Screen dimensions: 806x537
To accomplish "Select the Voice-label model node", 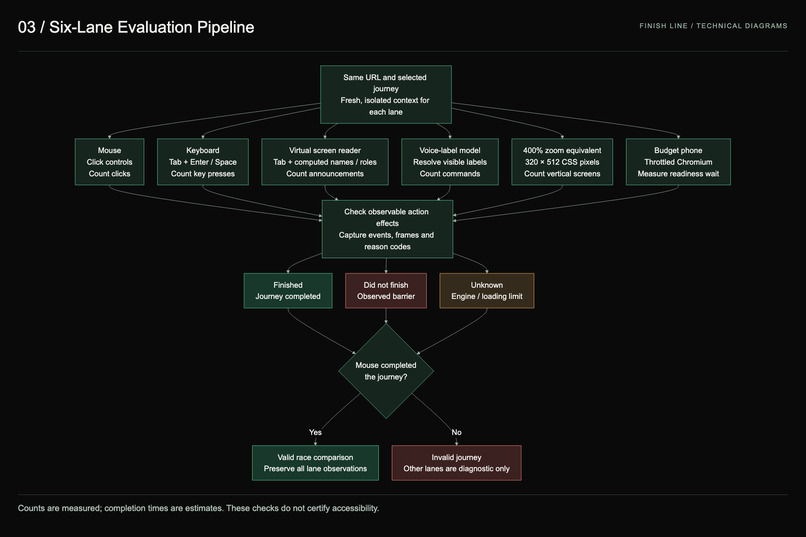I will coord(450,162).
